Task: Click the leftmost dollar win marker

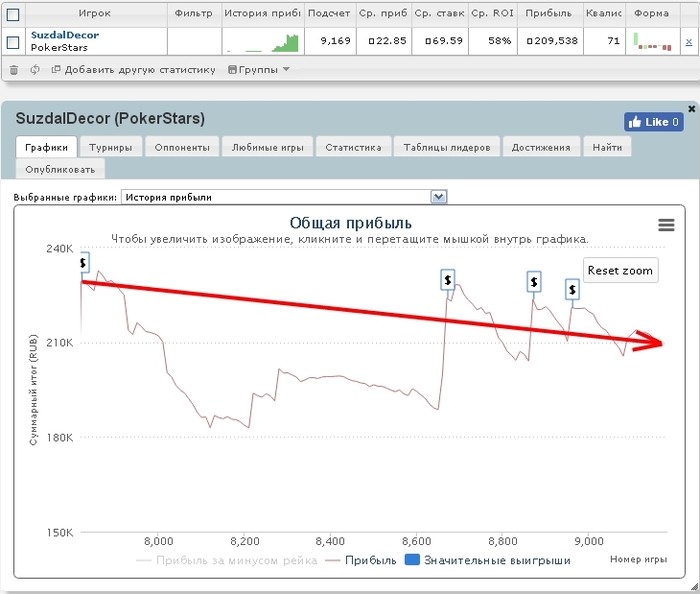Action: (84, 263)
